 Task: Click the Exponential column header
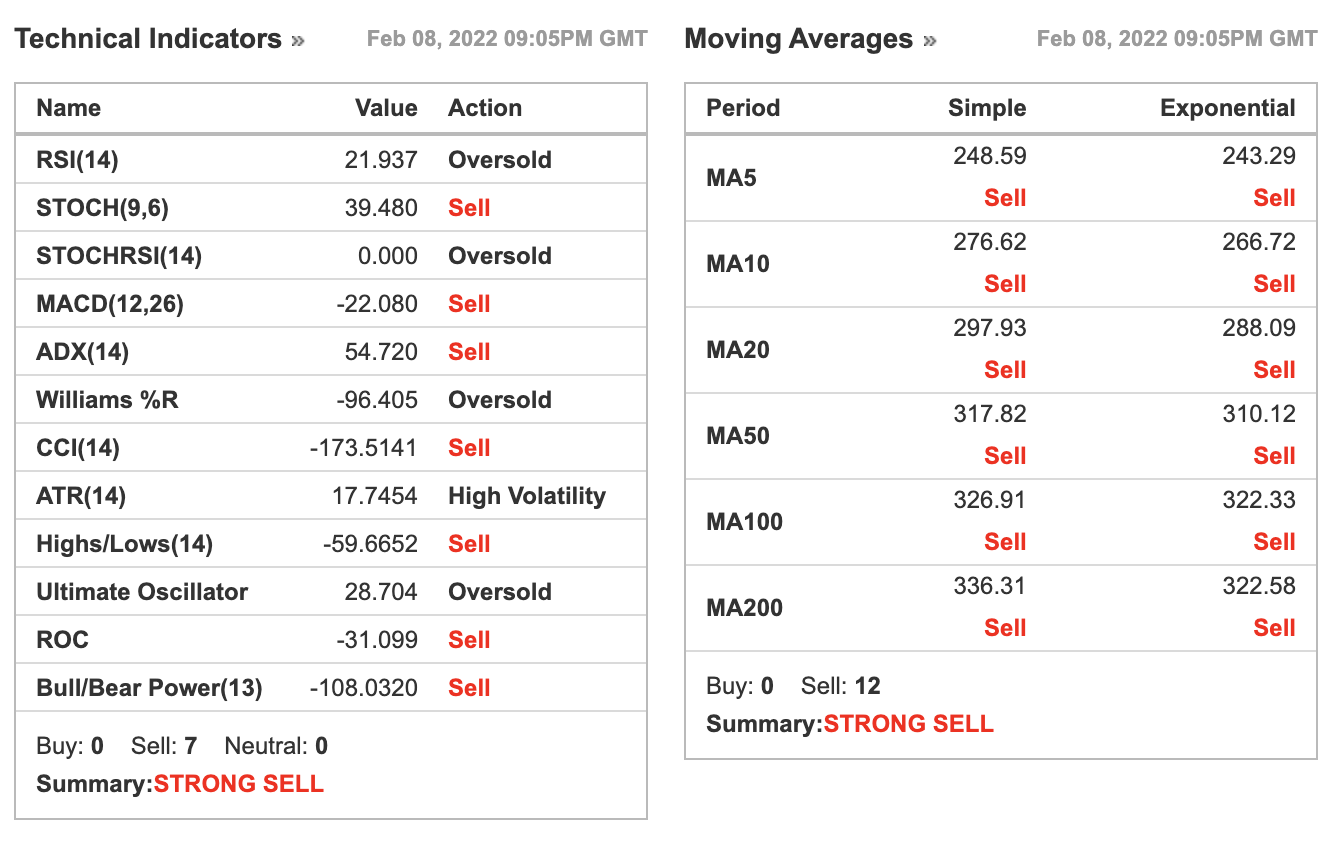pos(1228,108)
